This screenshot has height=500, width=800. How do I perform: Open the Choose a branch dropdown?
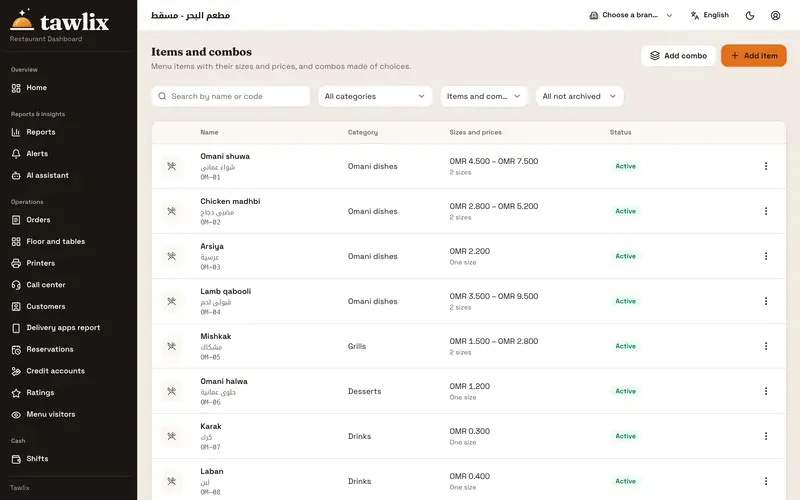pos(631,15)
